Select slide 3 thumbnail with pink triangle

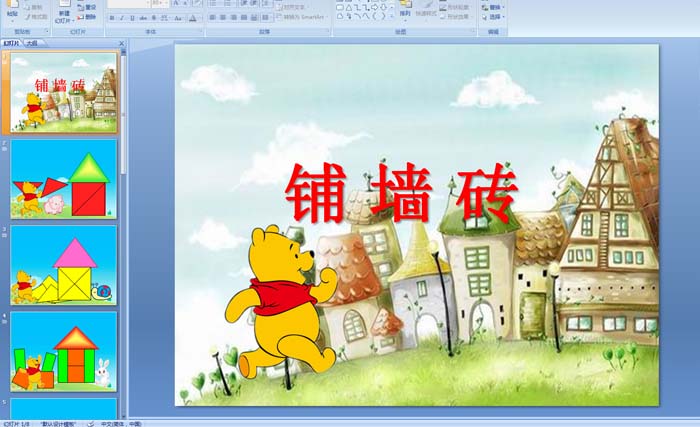pyautogui.click(x=64, y=264)
